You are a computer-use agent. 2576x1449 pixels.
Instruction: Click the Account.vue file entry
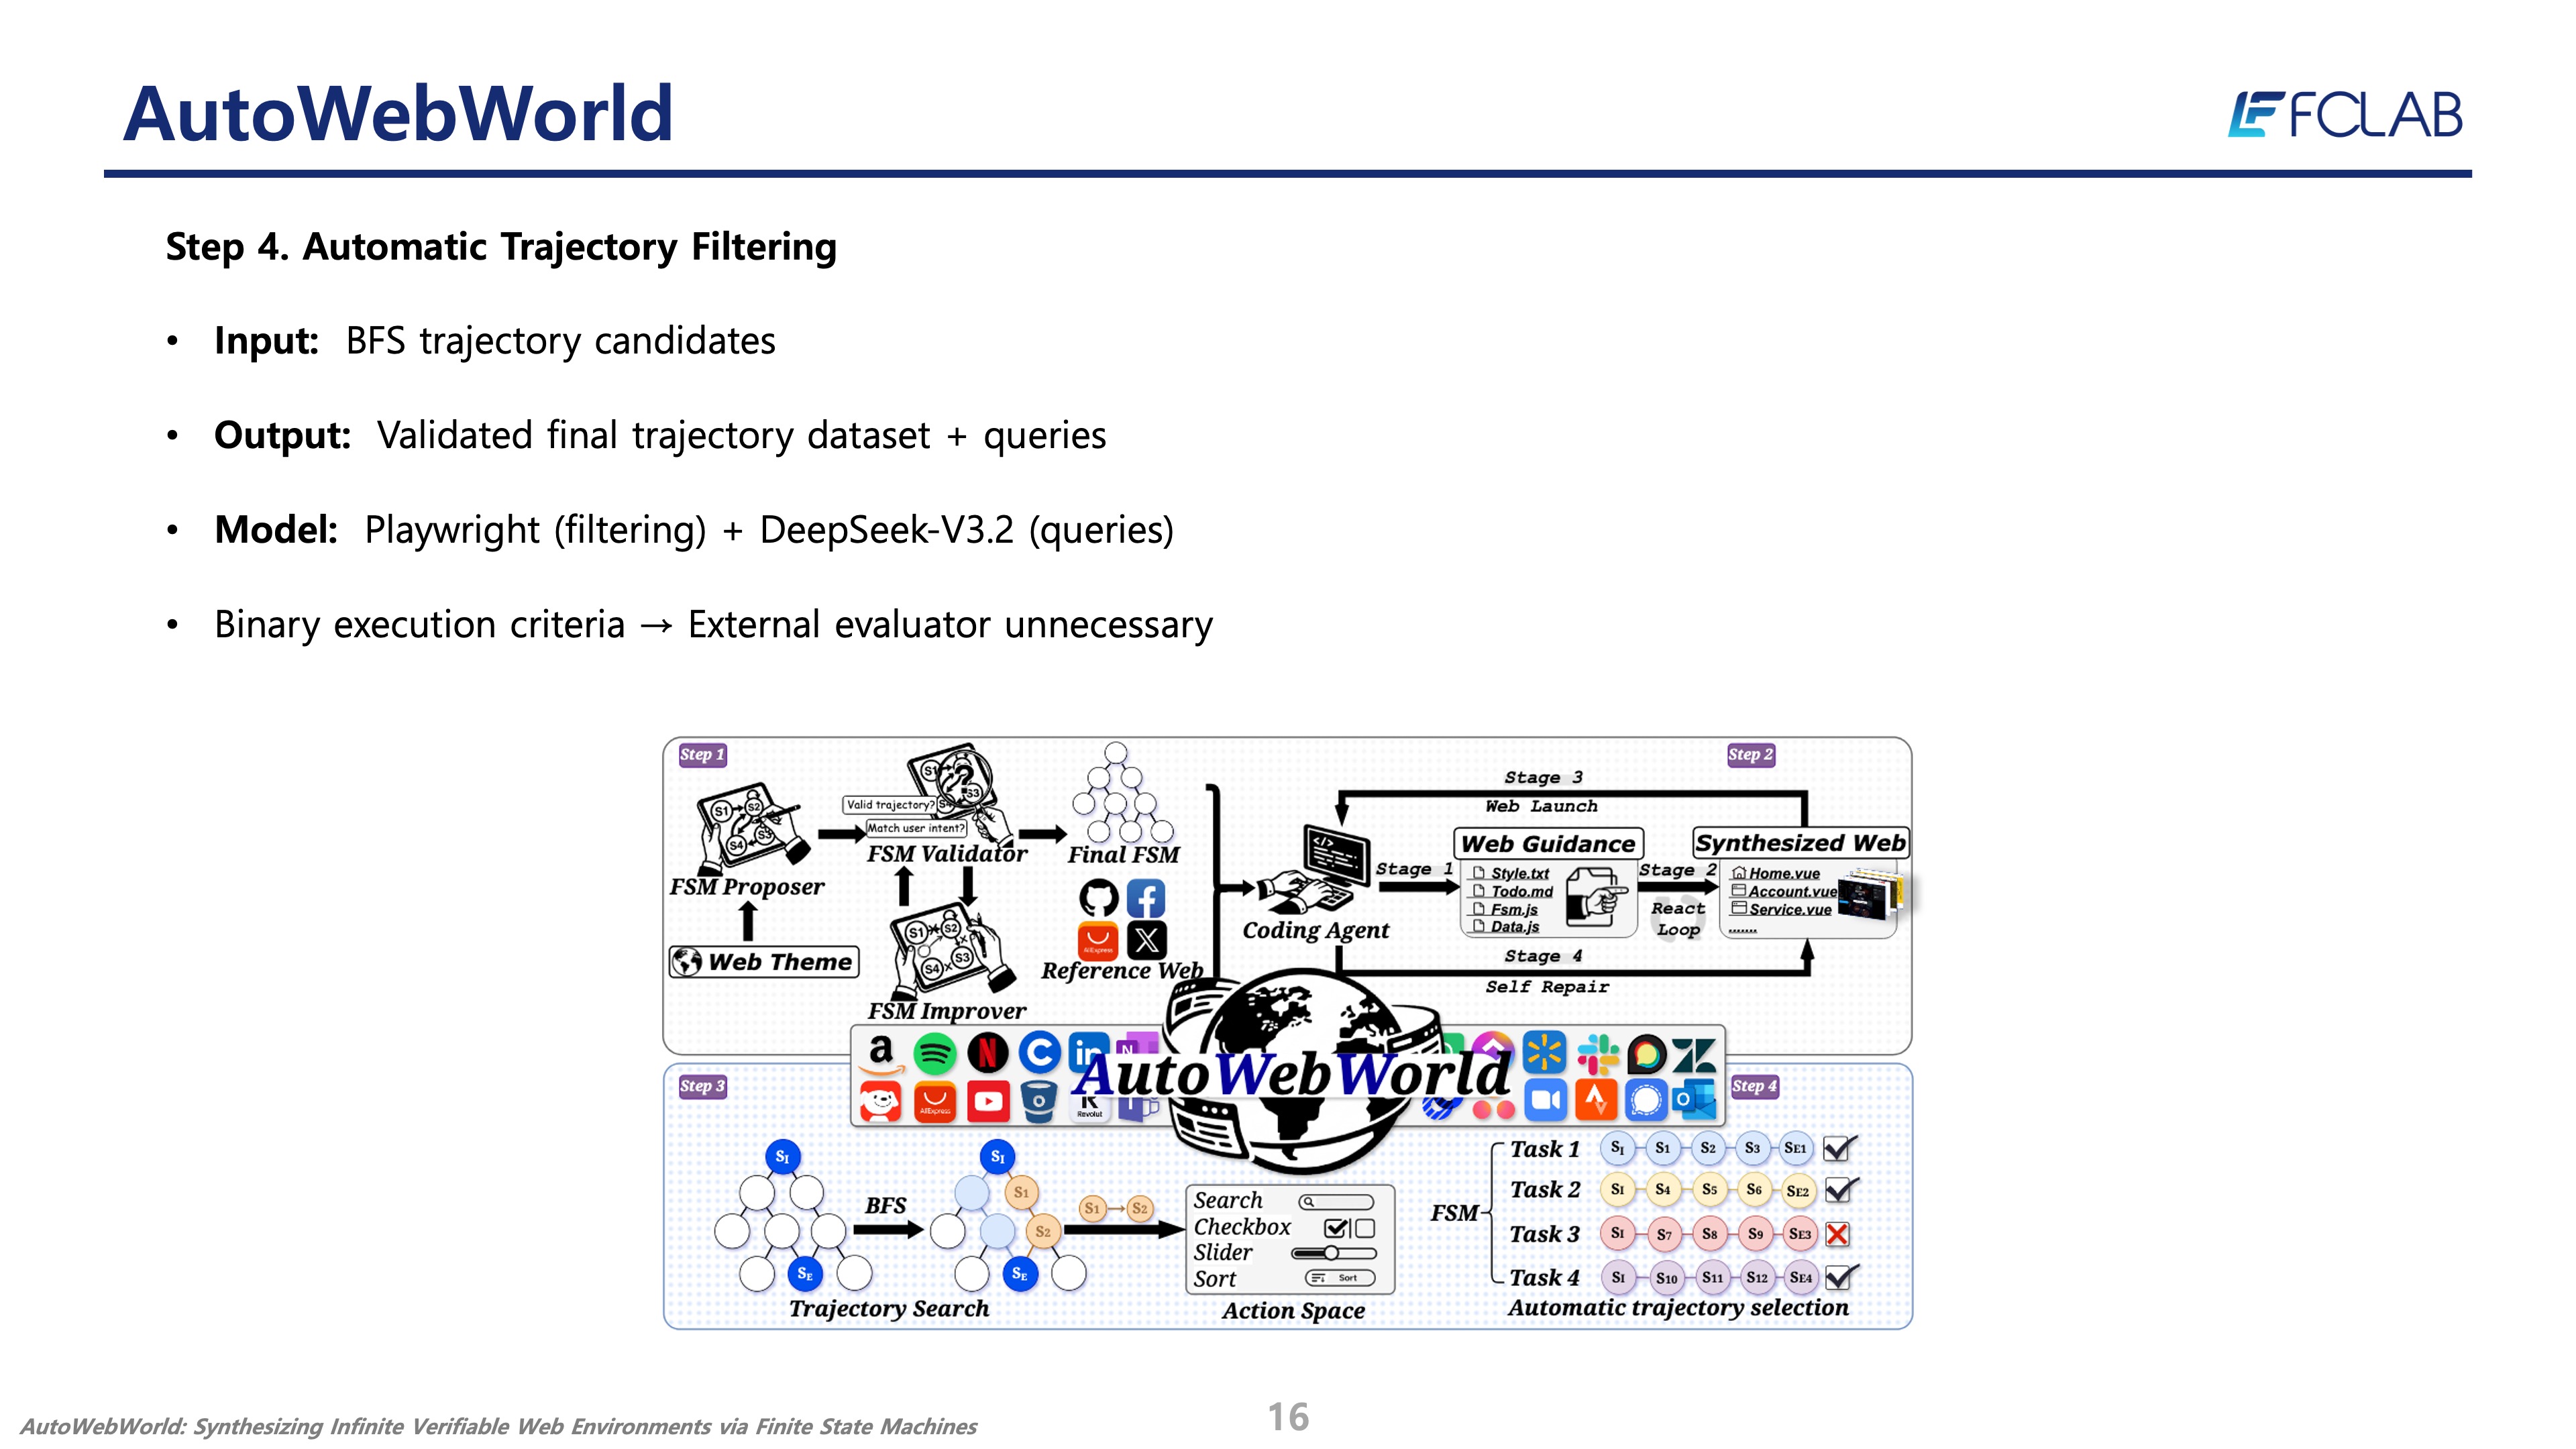tap(1784, 891)
